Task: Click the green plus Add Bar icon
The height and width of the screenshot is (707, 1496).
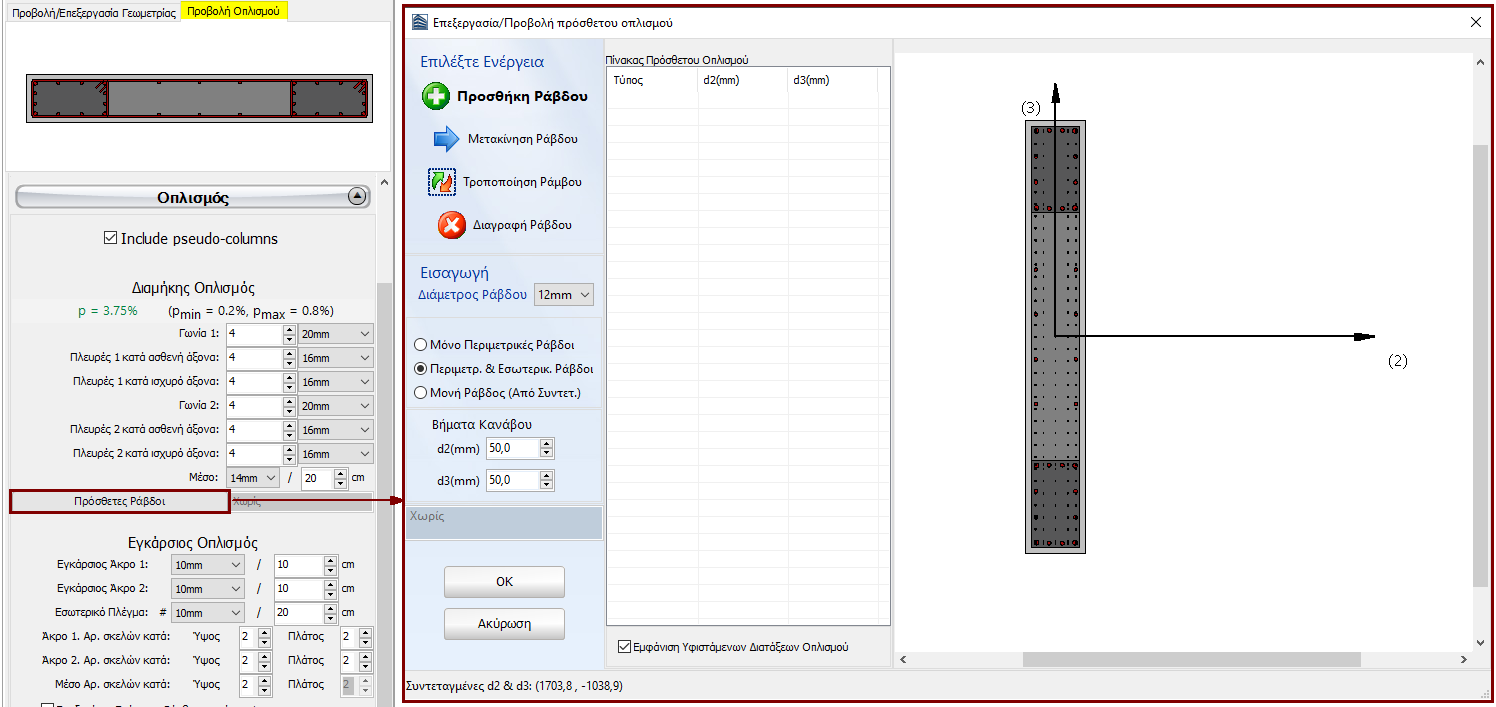Action: [x=436, y=97]
